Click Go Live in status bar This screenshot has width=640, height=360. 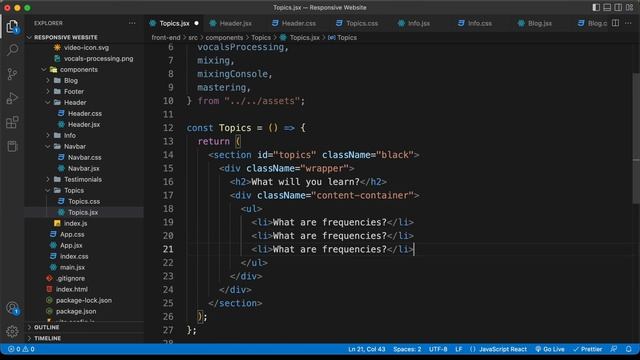(550, 349)
